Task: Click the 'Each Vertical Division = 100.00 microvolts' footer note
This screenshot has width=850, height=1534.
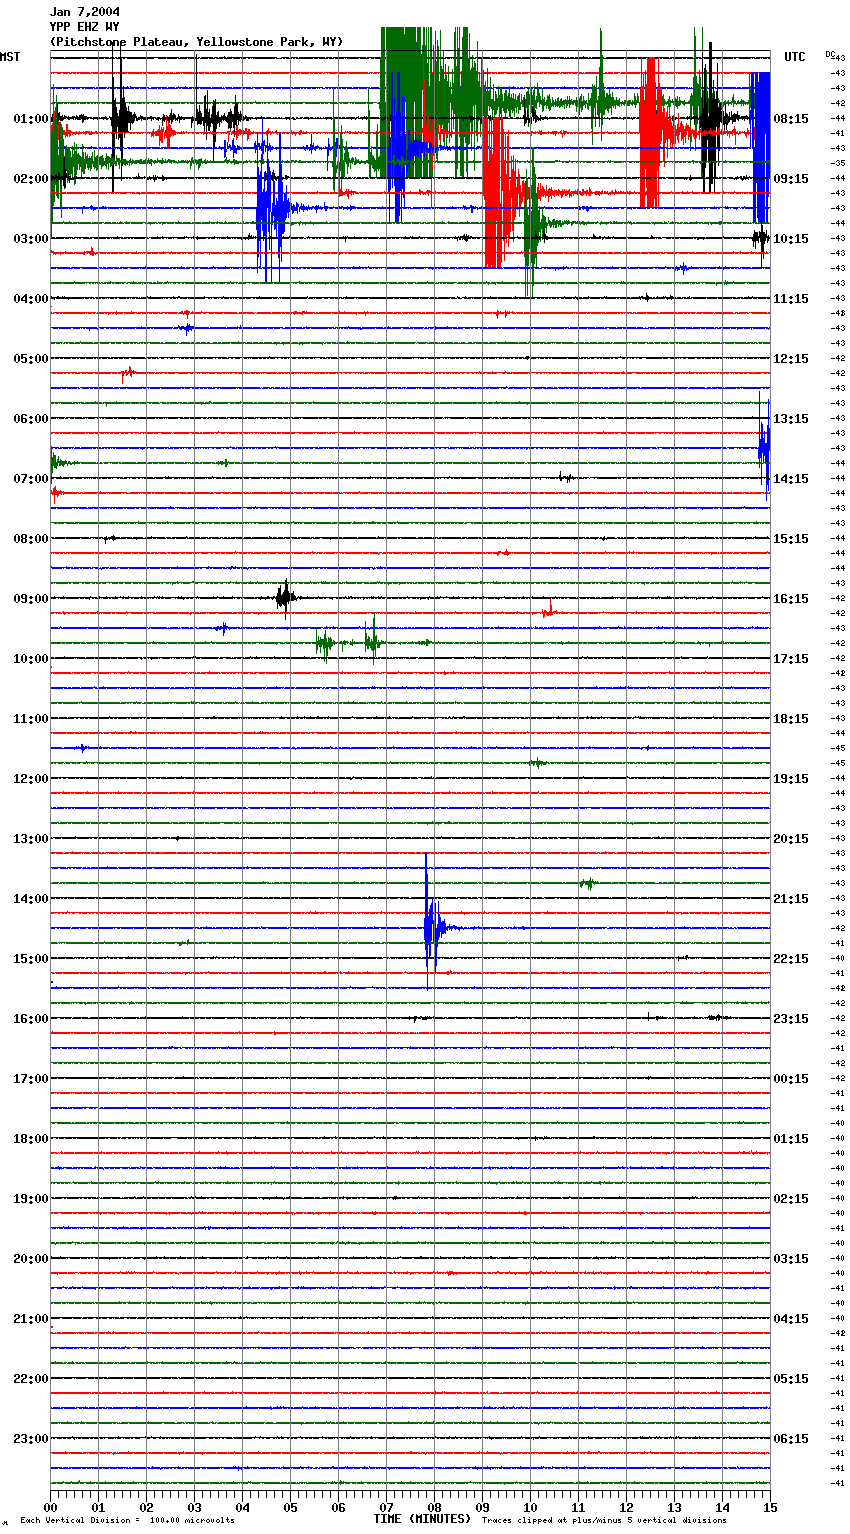Action: coord(127,1520)
